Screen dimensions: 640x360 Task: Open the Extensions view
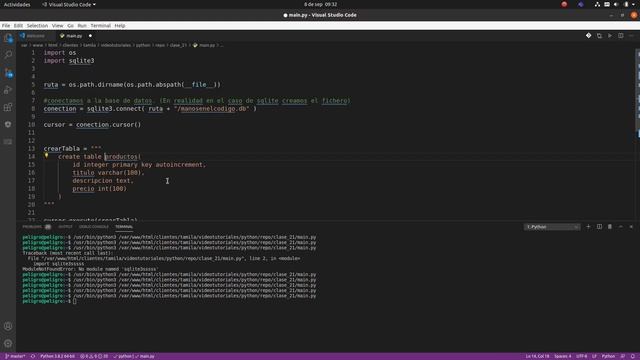point(8,107)
